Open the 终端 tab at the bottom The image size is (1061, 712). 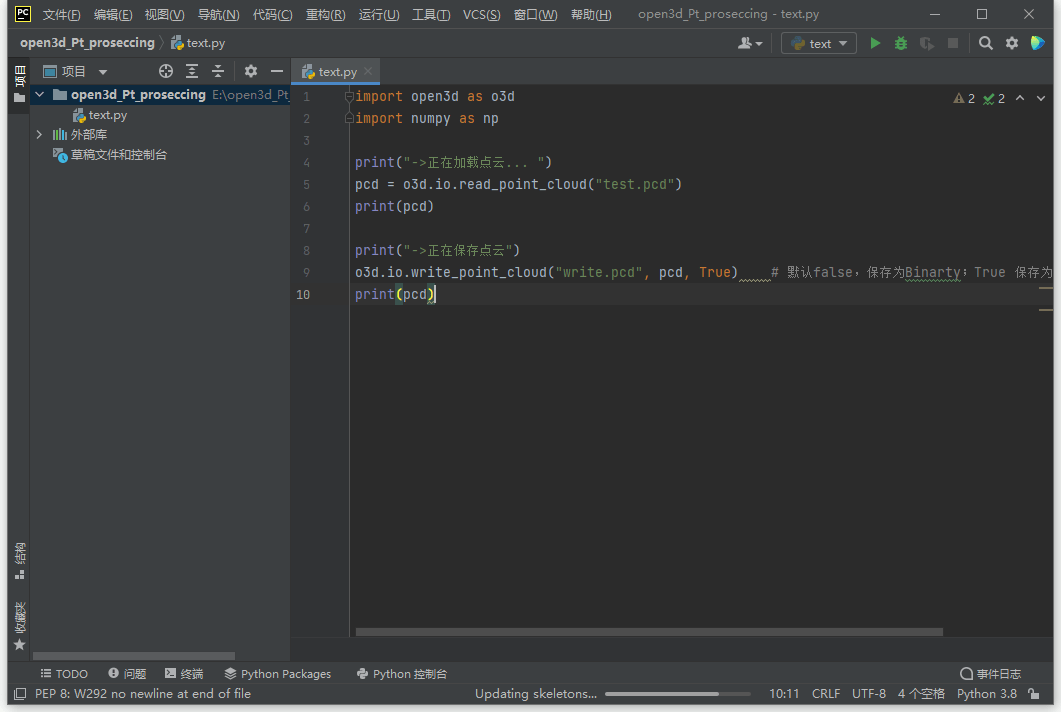pyautogui.click(x=184, y=674)
